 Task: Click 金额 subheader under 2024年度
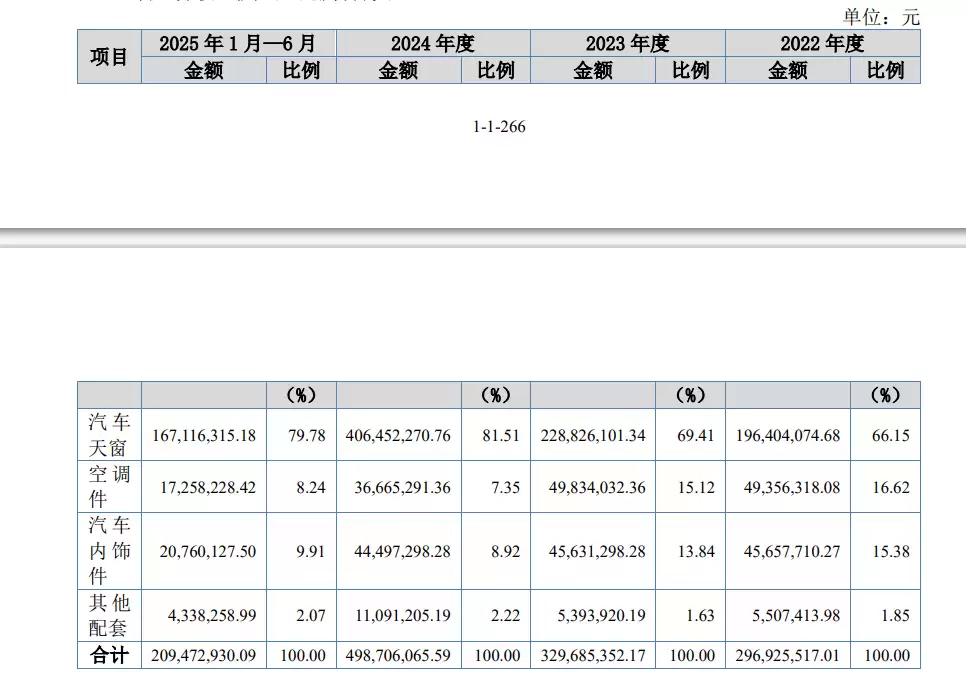coord(398,70)
